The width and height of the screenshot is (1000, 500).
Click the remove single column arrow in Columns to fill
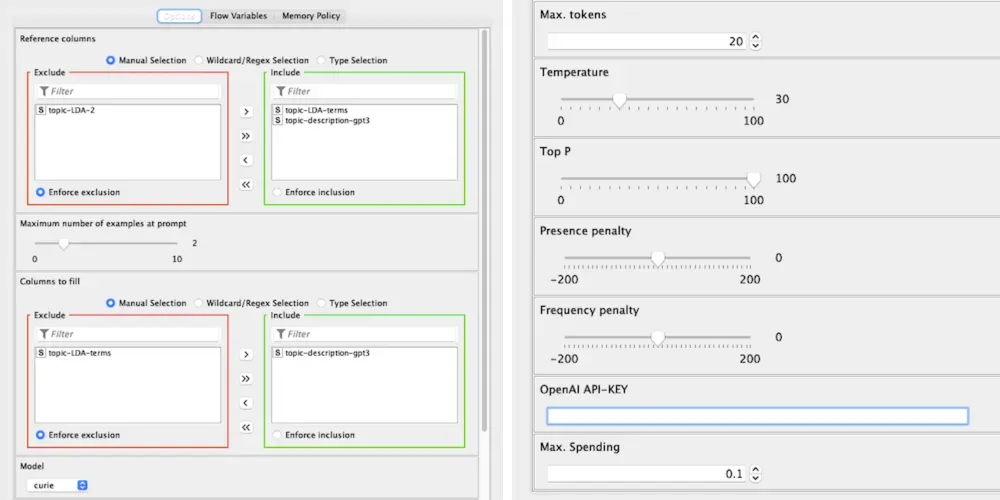(246, 403)
